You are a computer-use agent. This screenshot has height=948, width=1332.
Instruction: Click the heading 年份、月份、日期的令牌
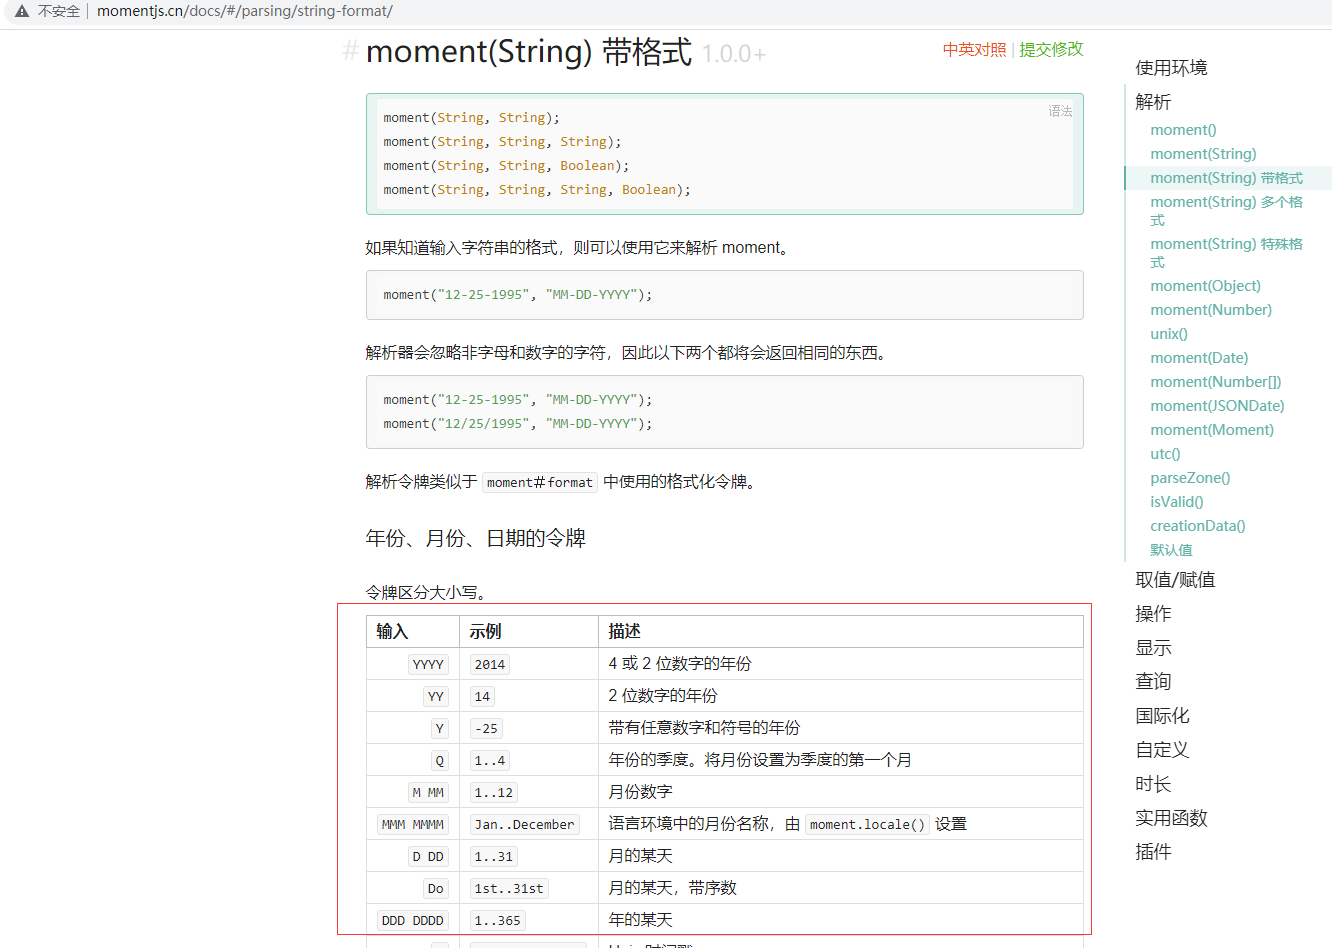coord(476,538)
